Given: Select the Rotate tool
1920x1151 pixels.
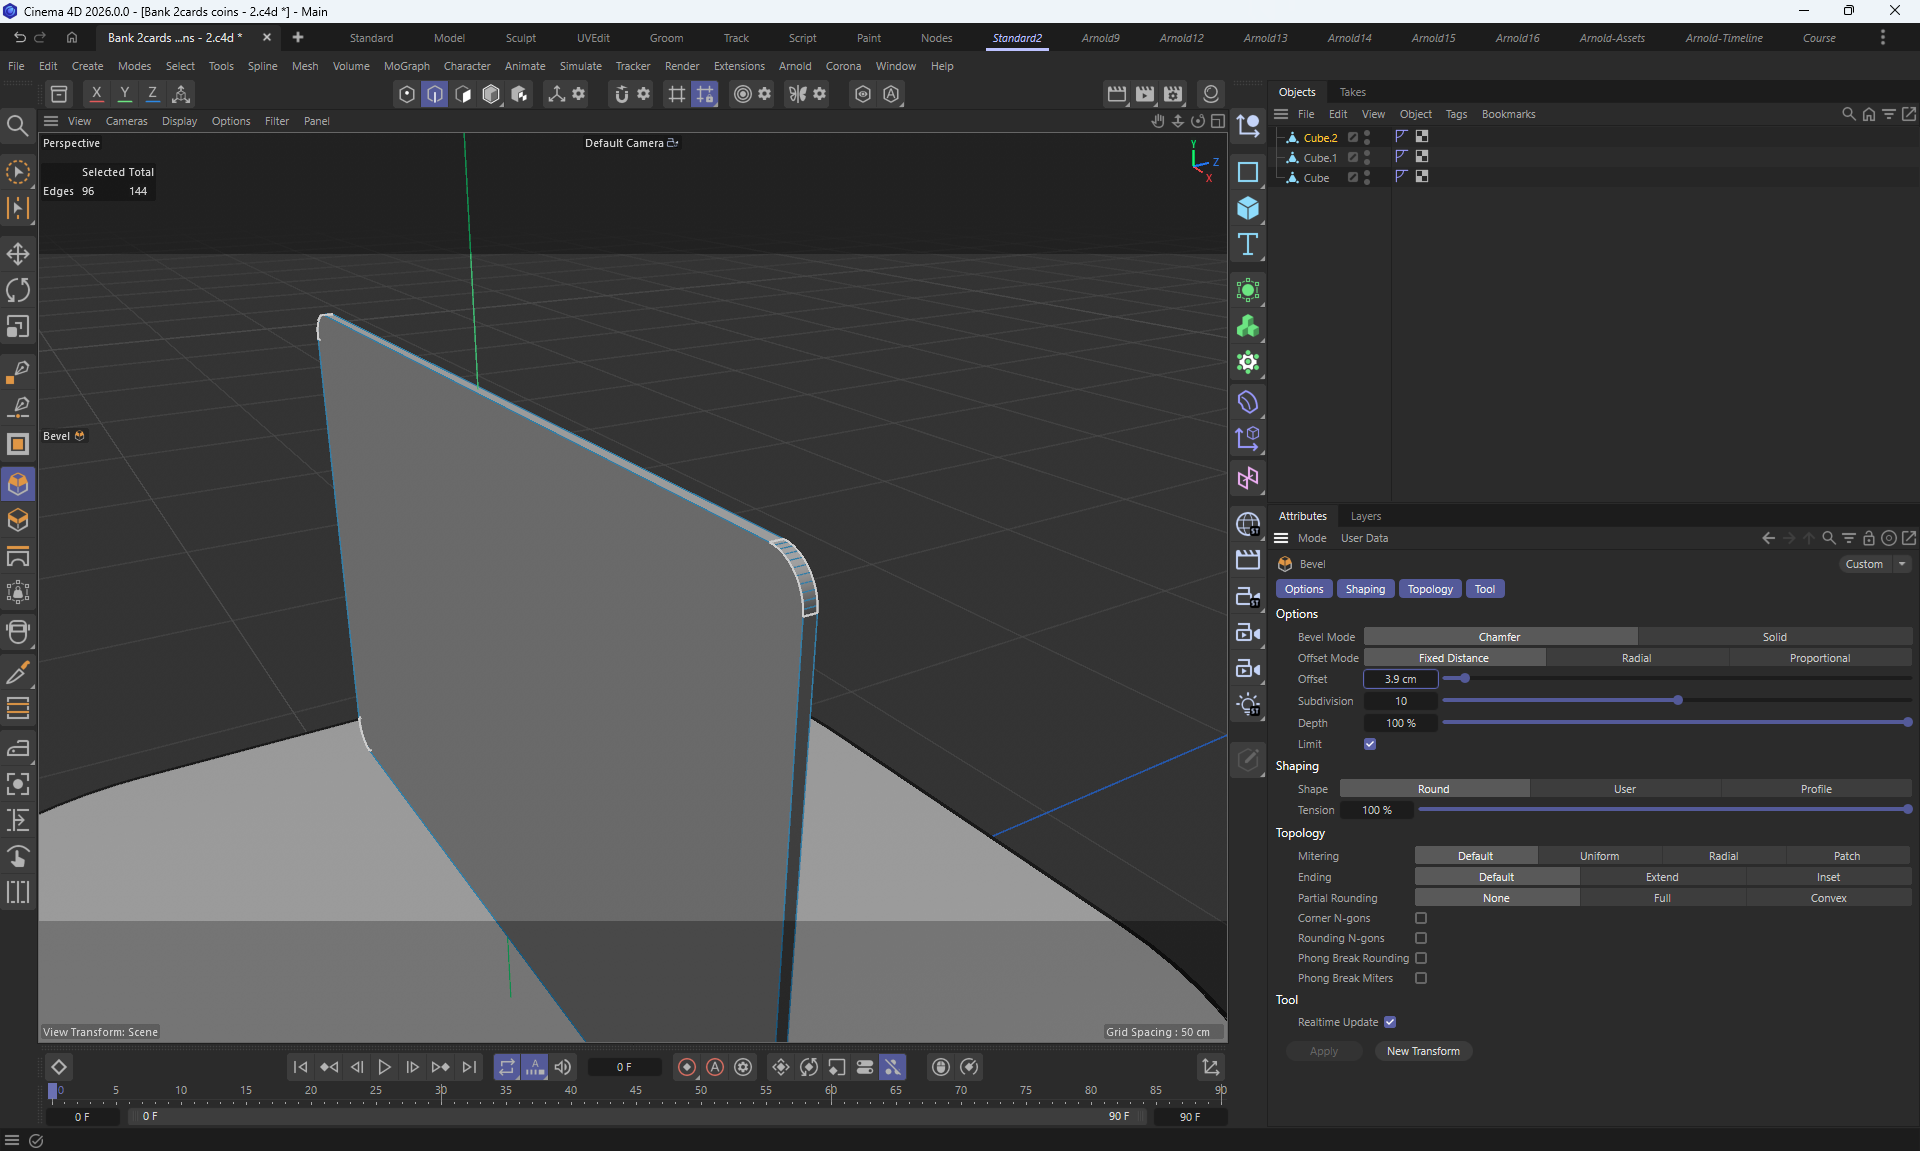Looking at the screenshot, I should pos(18,290).
